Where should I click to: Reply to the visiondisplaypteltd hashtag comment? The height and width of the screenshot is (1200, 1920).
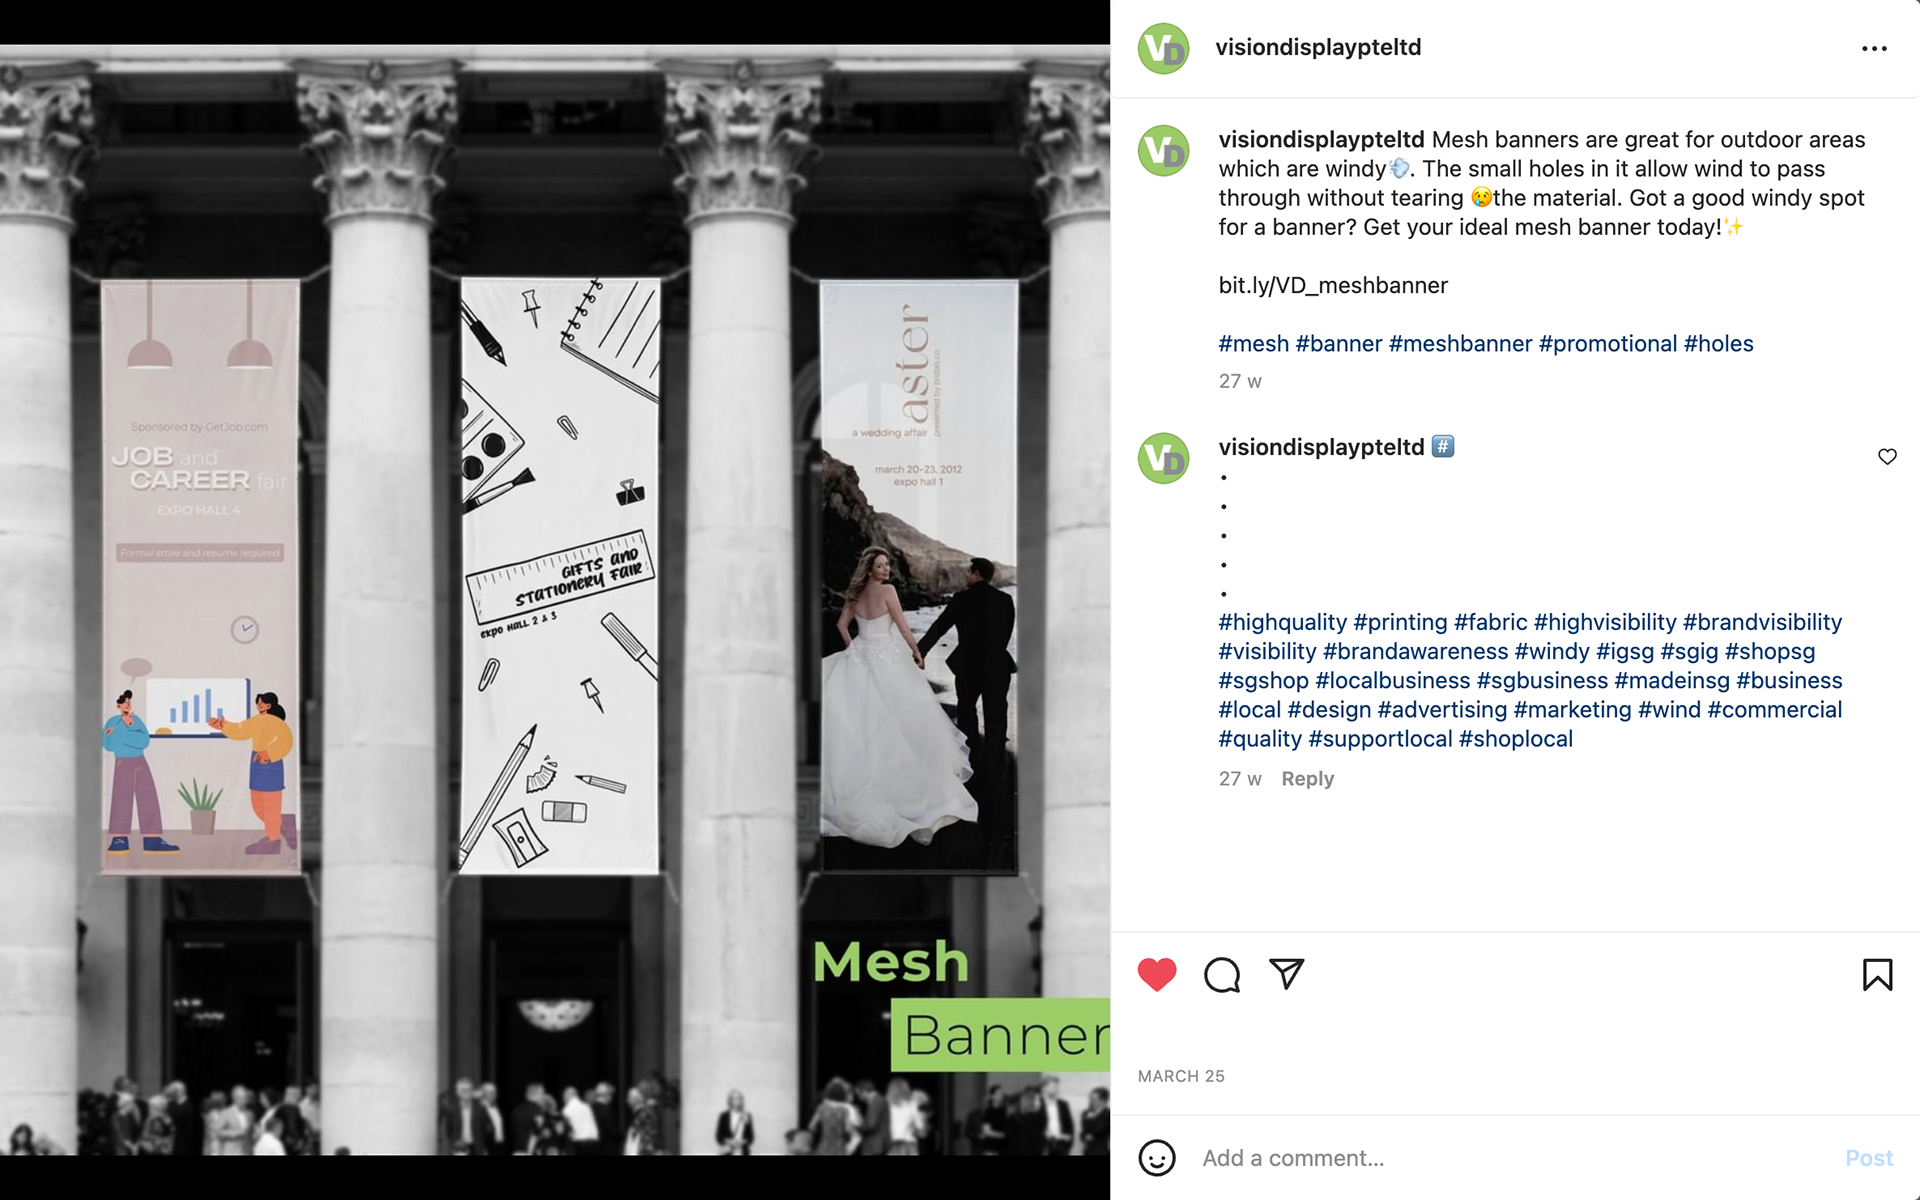click(1307, 778)
